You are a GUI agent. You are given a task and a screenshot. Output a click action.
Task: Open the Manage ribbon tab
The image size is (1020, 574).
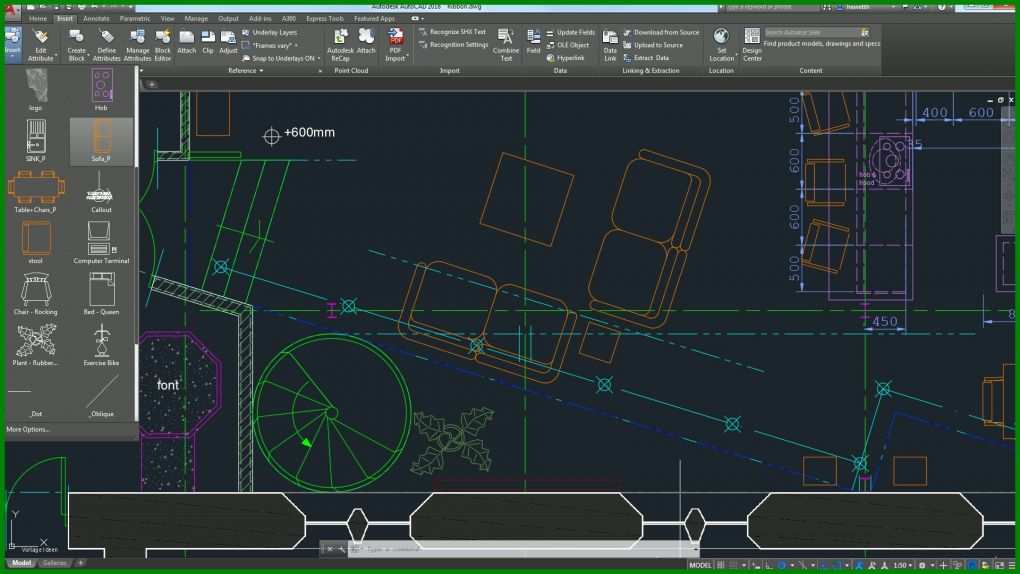196,19
